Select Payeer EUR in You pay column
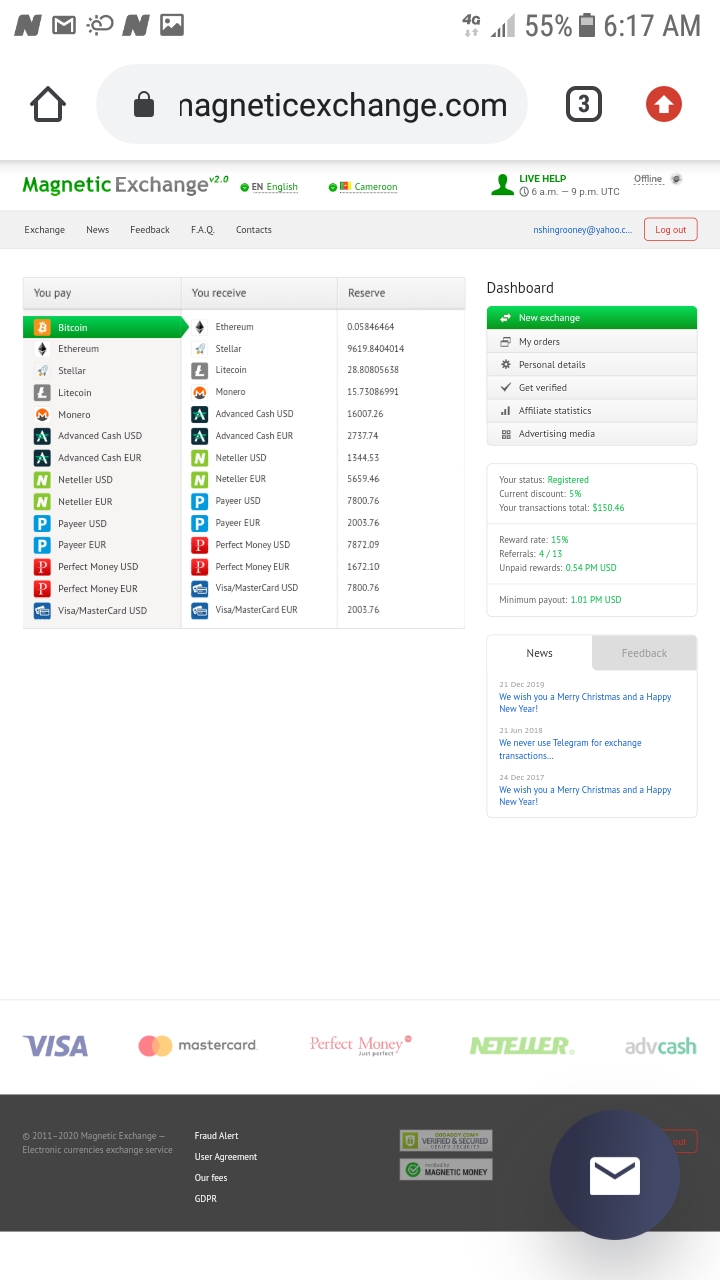 click(82, 545)
